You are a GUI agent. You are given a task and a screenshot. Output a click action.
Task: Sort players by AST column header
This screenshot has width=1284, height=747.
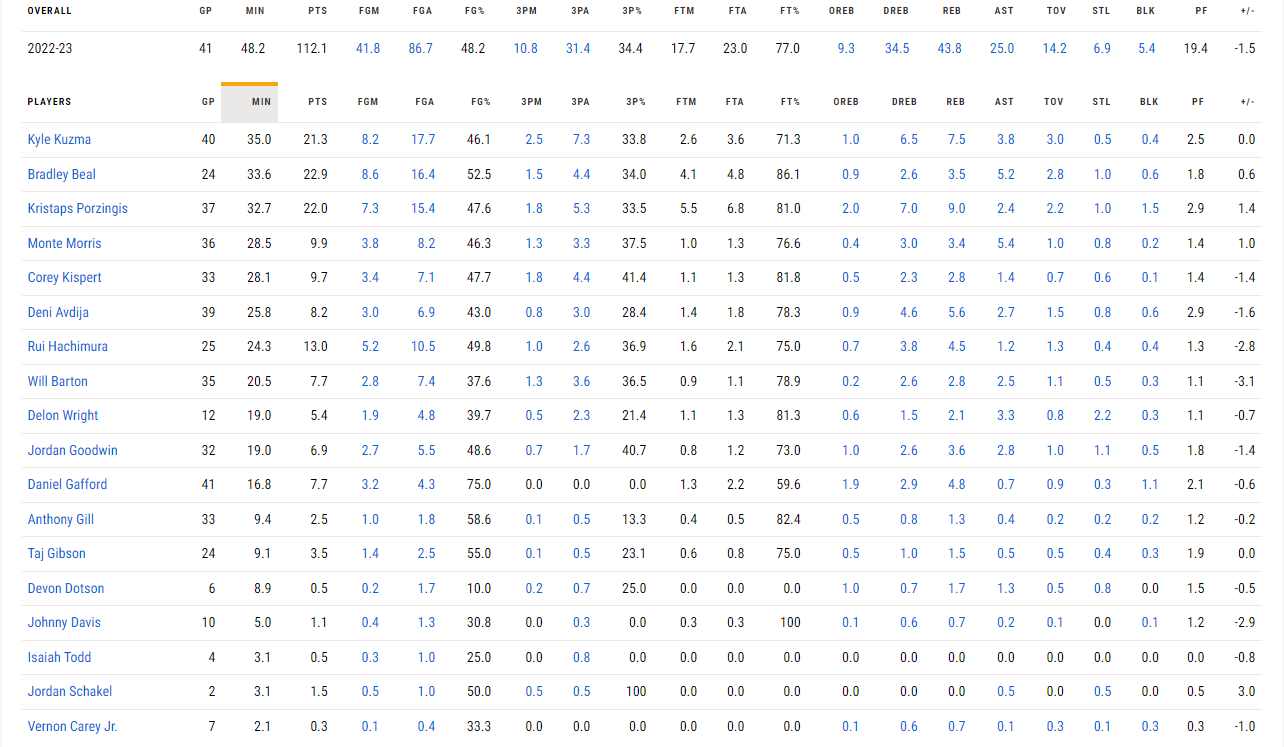coord(1004,102)
